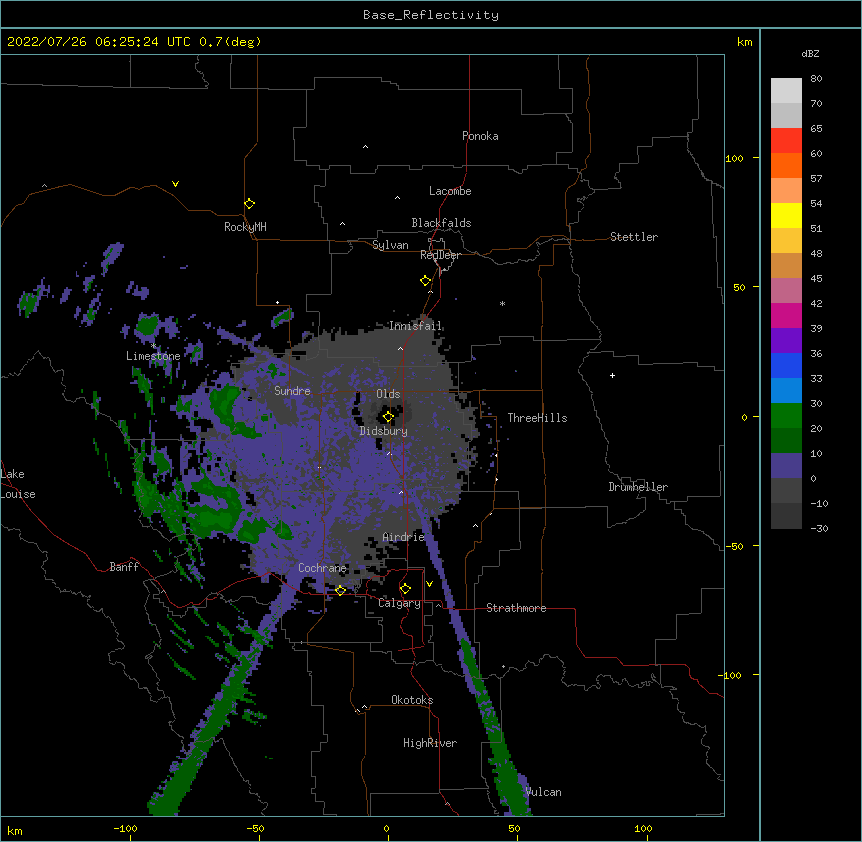The width and height of the screenshot is (862, 842).
Task: Click the km unit label at top right
Action: pos(745,42)
